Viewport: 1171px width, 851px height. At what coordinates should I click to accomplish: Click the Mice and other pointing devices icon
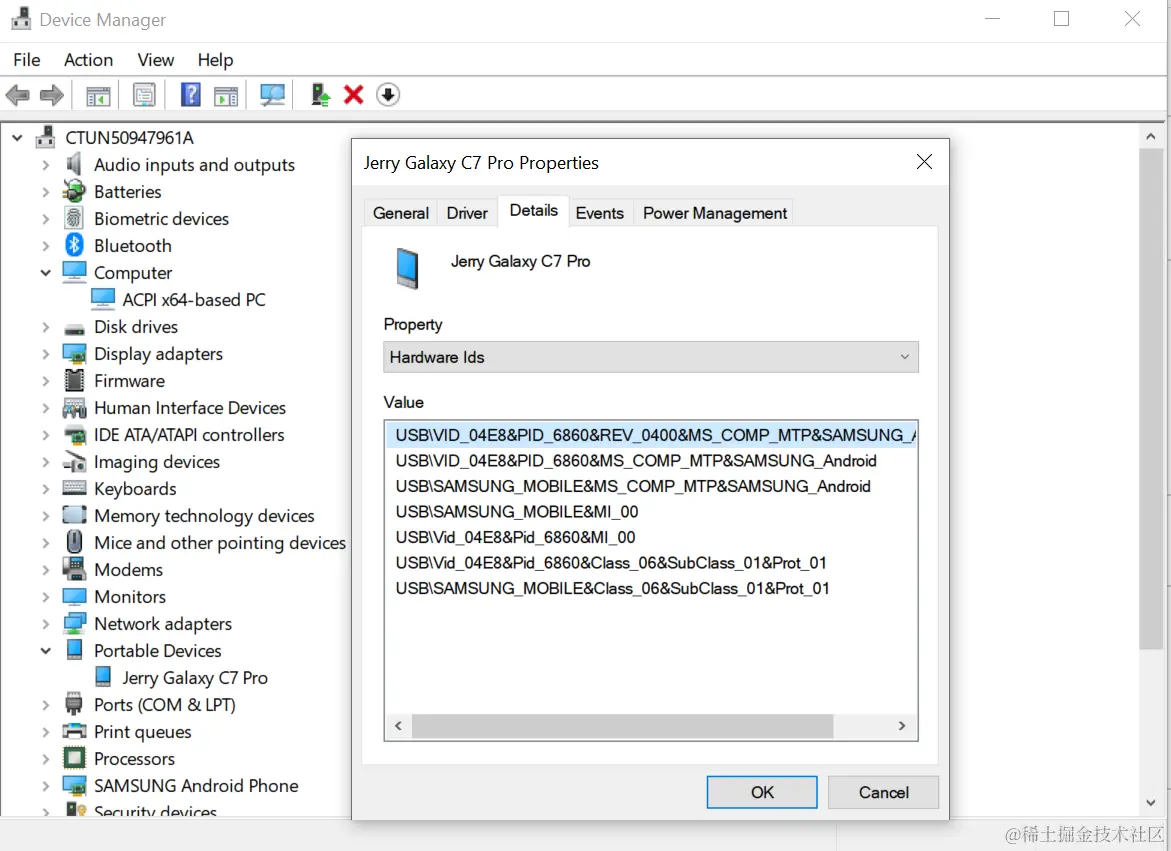74,541
